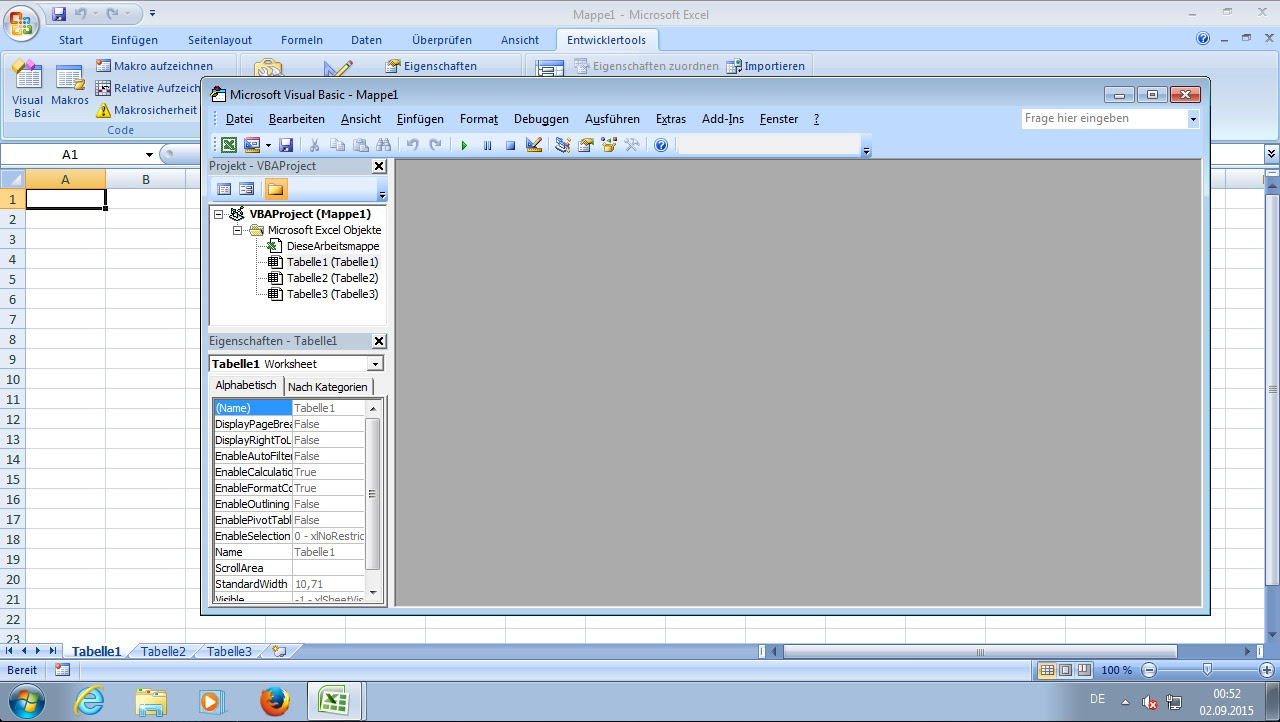Switch to Normal view in the status bar
This screenshot has width=1280, height=722.
pos(1047,670)
